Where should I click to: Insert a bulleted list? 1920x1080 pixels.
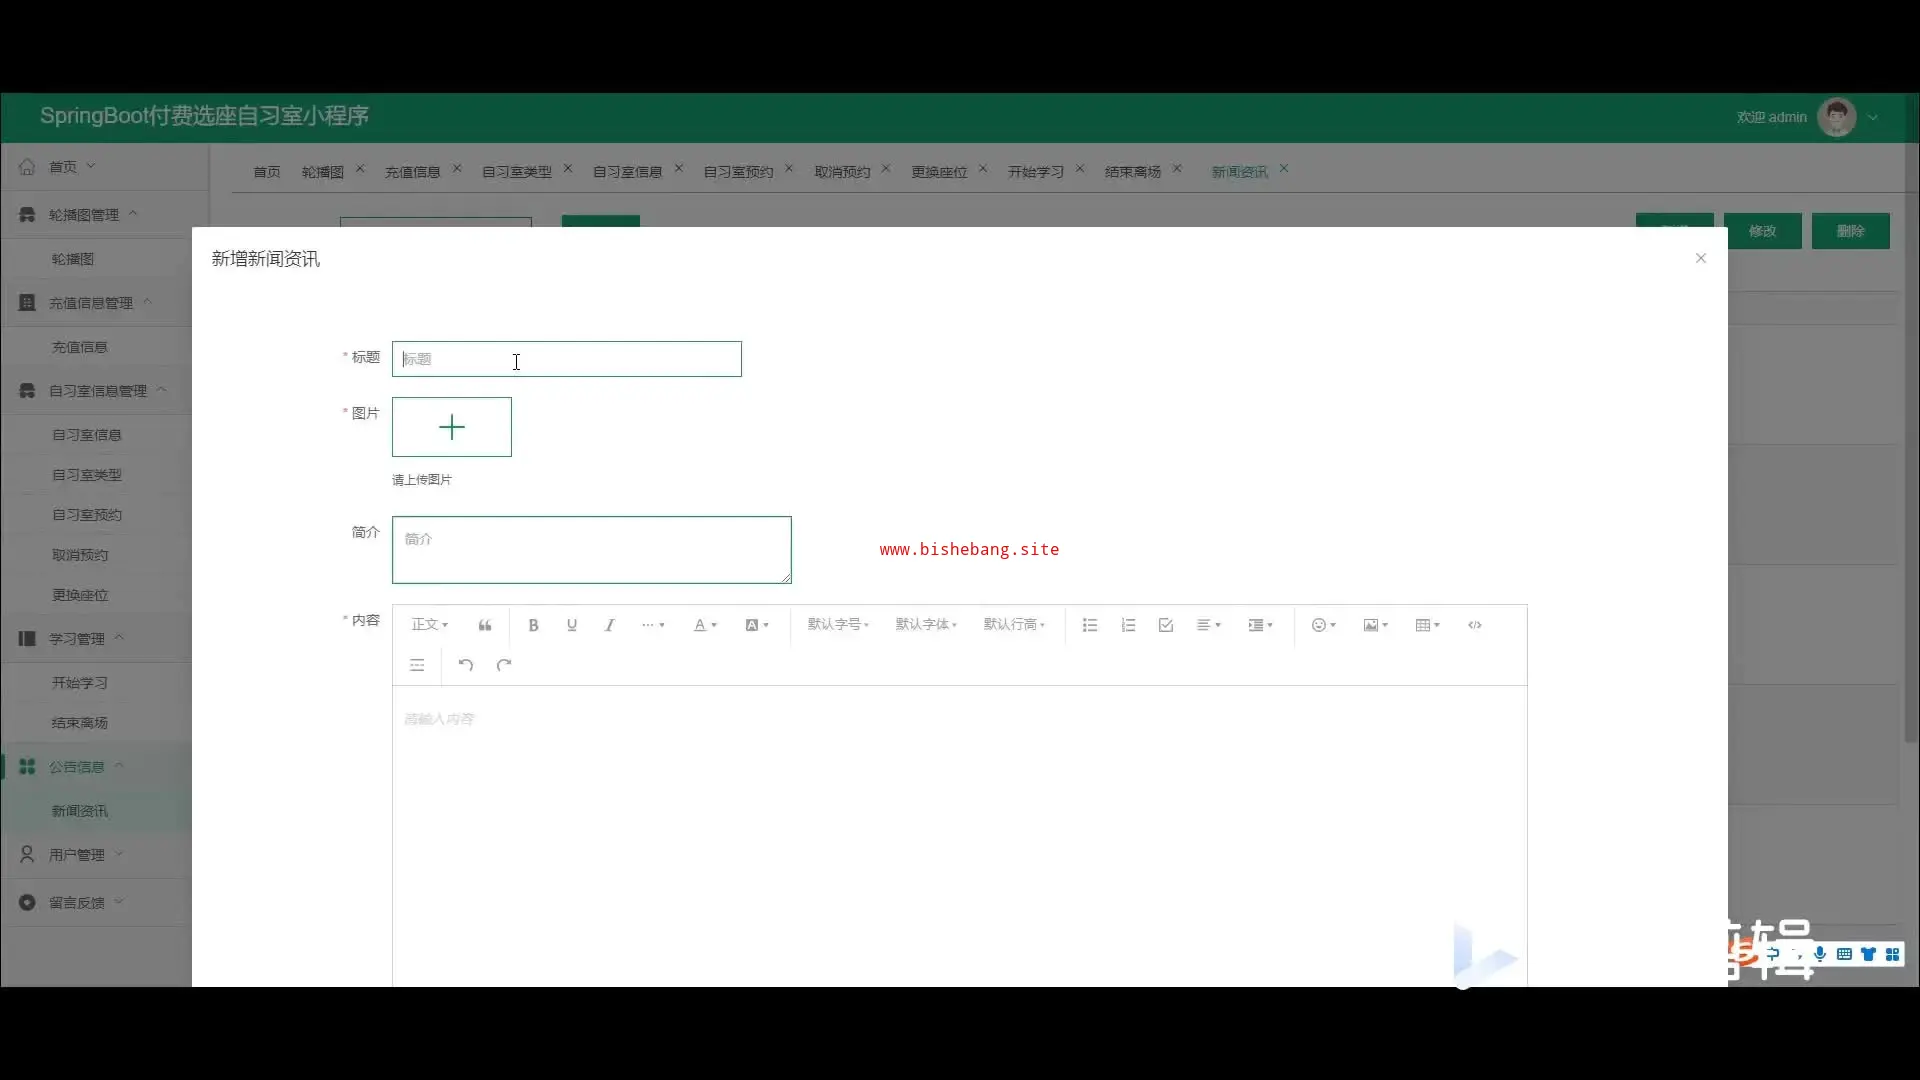1090,625
